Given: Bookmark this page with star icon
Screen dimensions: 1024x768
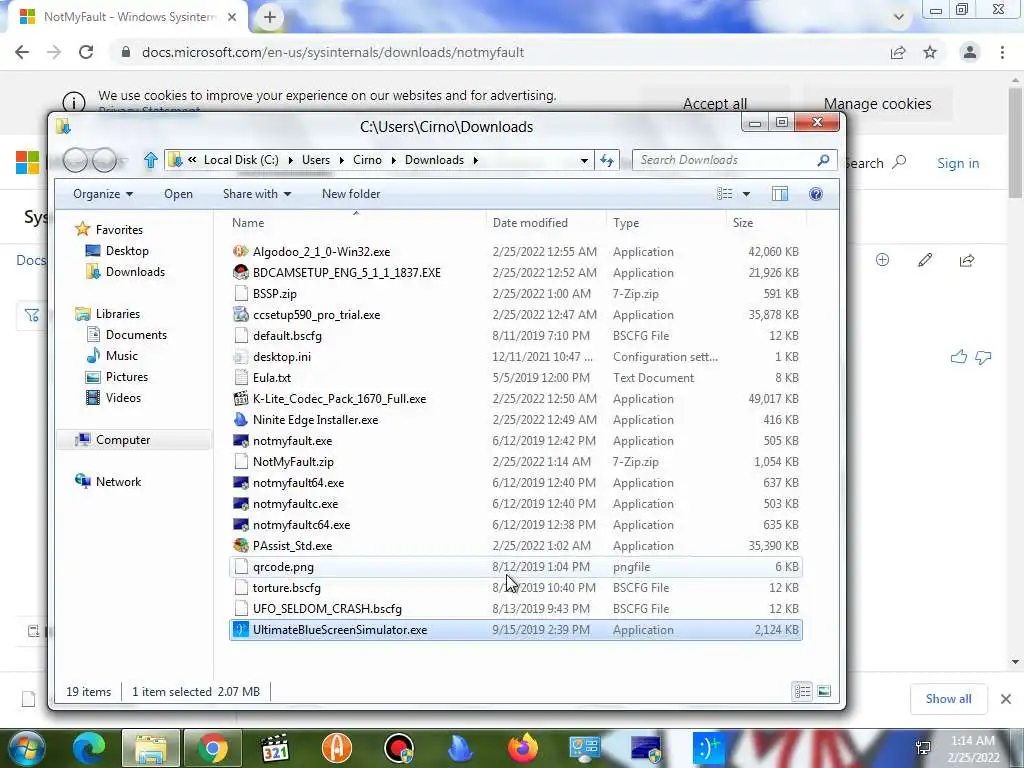Looking at the screenshot, I should (x=930, y=52).
